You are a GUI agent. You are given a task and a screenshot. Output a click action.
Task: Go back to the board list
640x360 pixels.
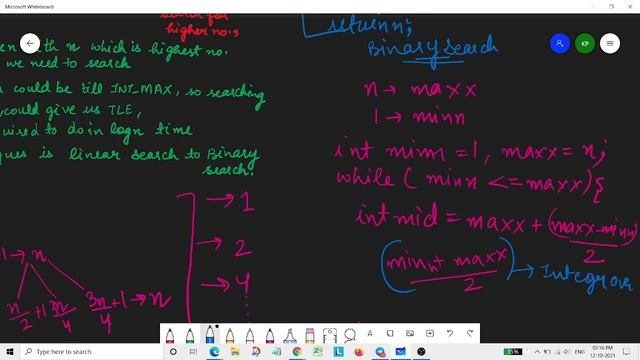click(30, 43)
